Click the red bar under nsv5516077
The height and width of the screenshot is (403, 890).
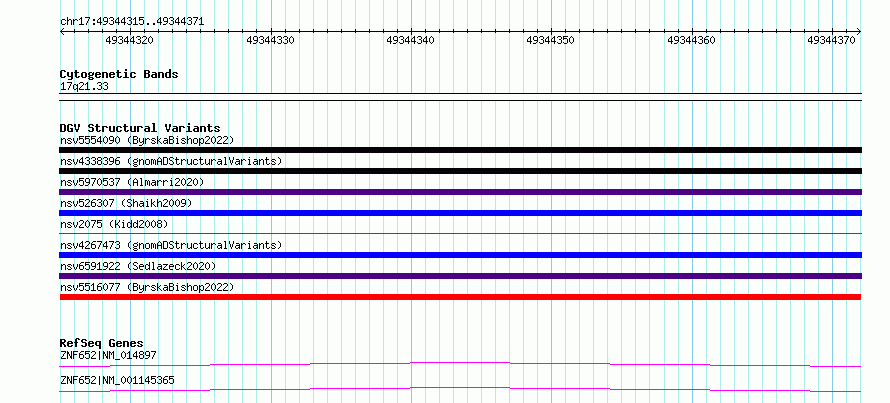(460, 297)
